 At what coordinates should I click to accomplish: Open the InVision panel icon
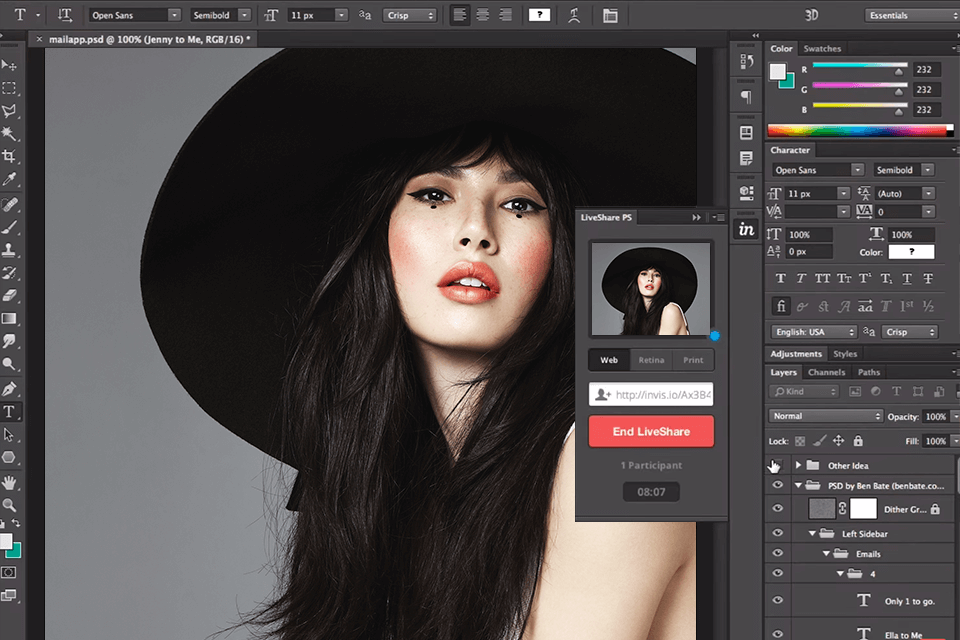[746, 229]
